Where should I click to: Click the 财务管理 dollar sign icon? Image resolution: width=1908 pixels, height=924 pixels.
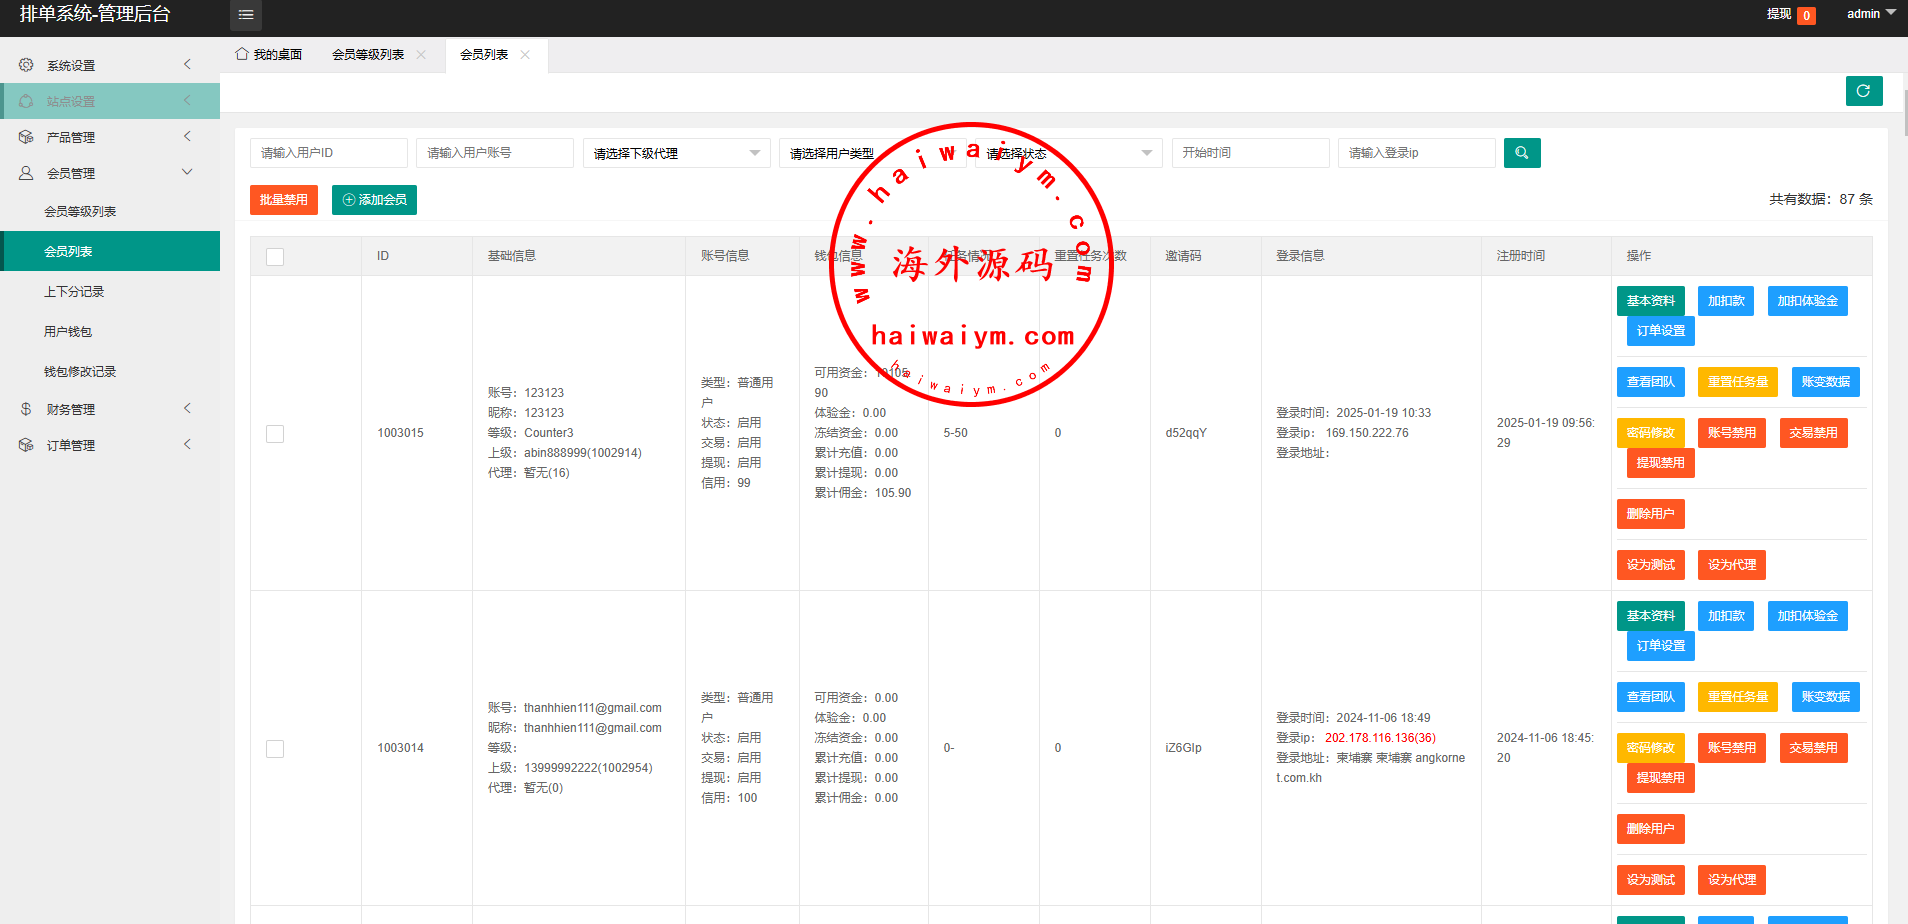(26, 409)
